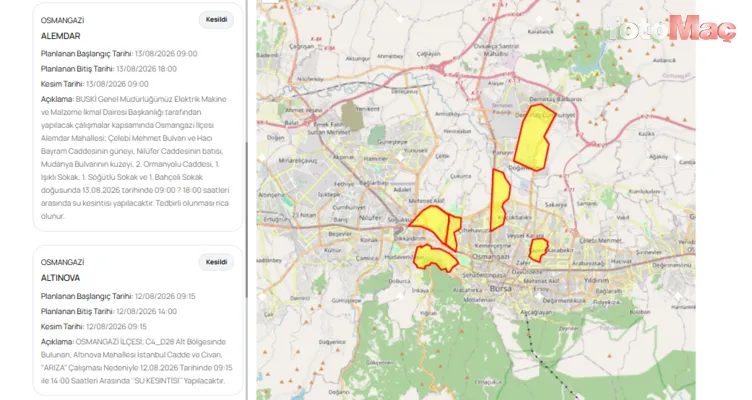Click the Bağlaraltı map label
The width and height of the screenshot is (752, 400).
click(609, 291)
